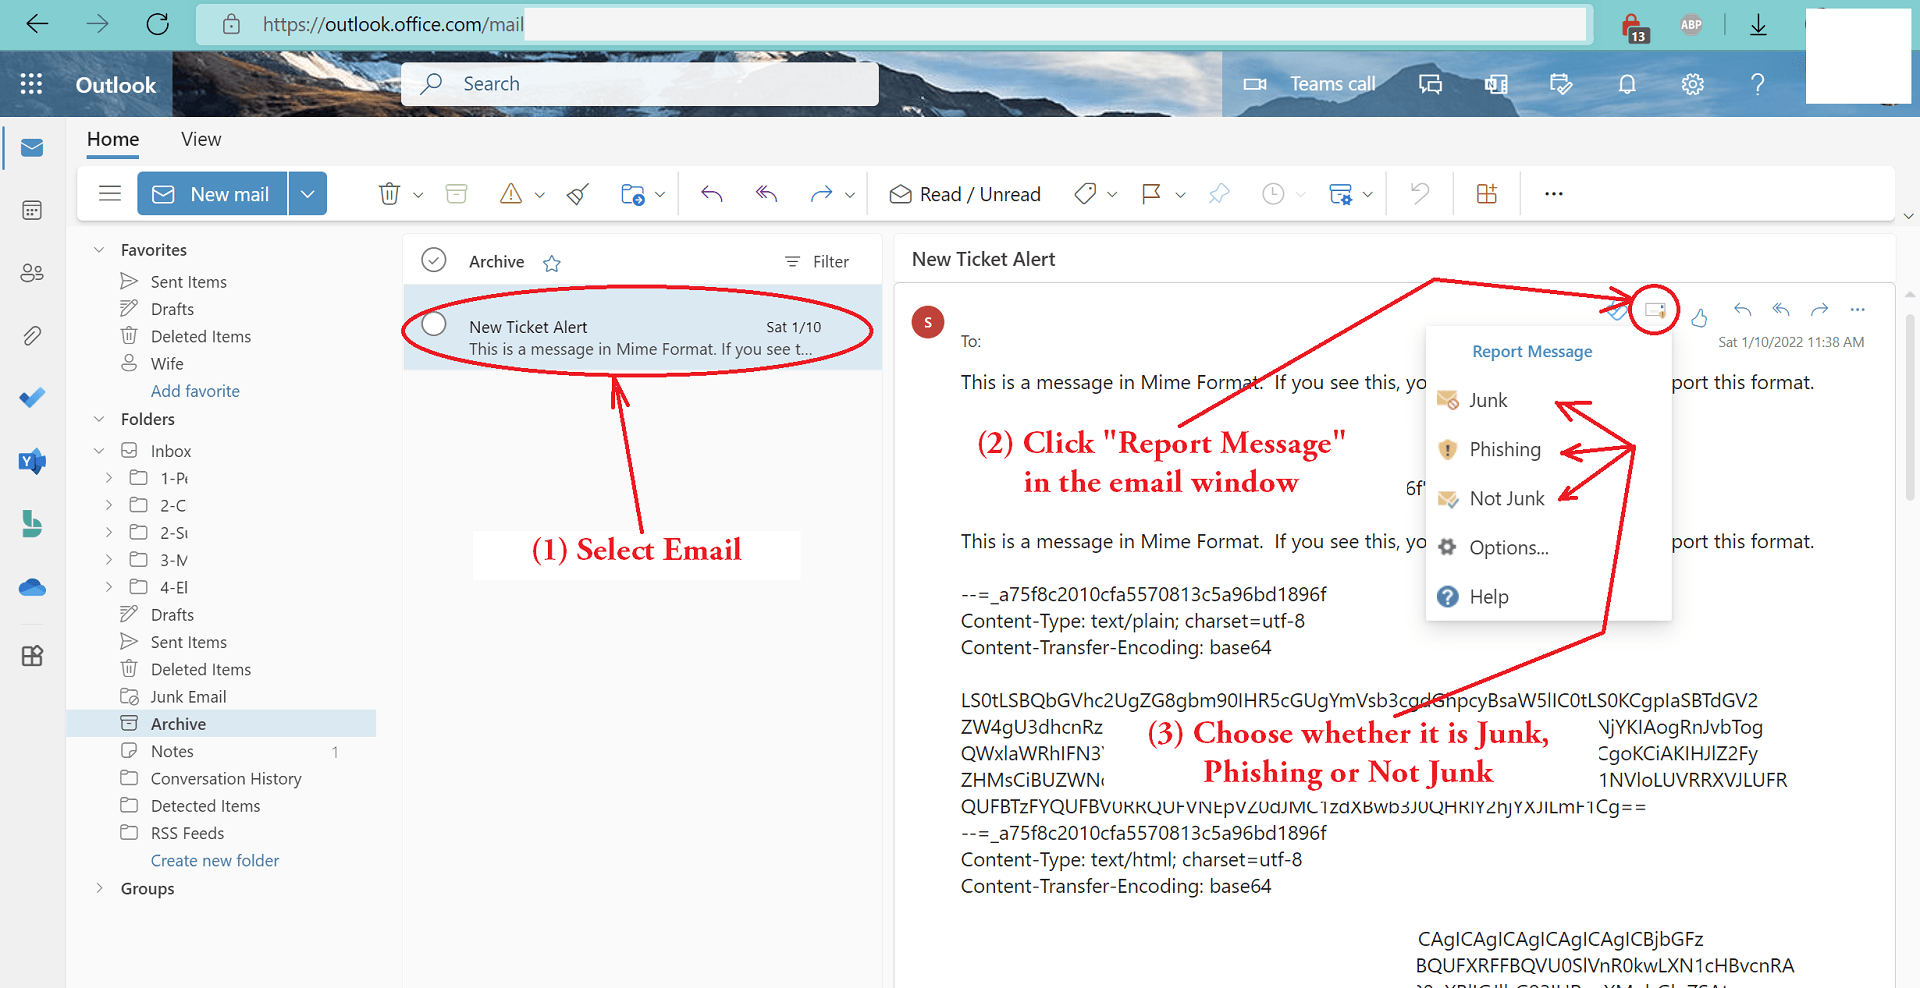The height and width of the screenshot is (988, 1920).
Task: Add Archive folder to favorites star
Action: [551, 263]
